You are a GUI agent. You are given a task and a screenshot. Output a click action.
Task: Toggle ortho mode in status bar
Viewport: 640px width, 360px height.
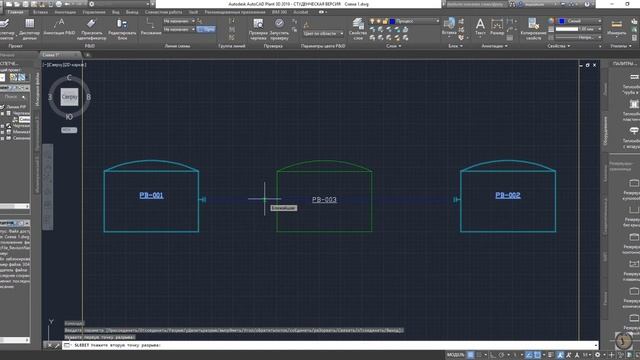coord(493,355)
